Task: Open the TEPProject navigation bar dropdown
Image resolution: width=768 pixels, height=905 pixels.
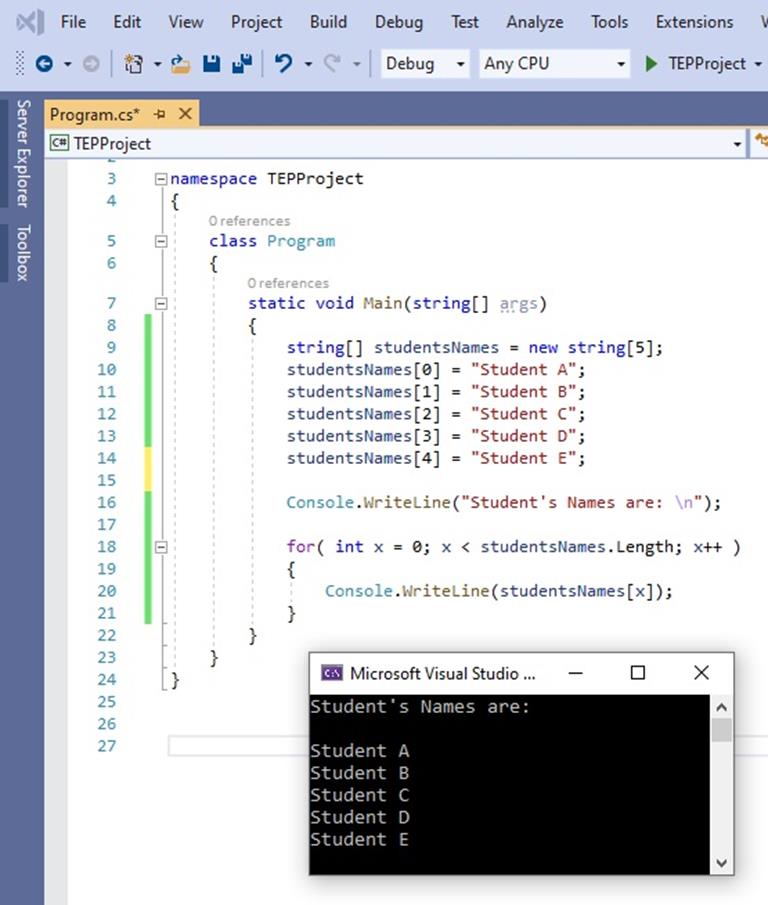Action: coord(737,144)
